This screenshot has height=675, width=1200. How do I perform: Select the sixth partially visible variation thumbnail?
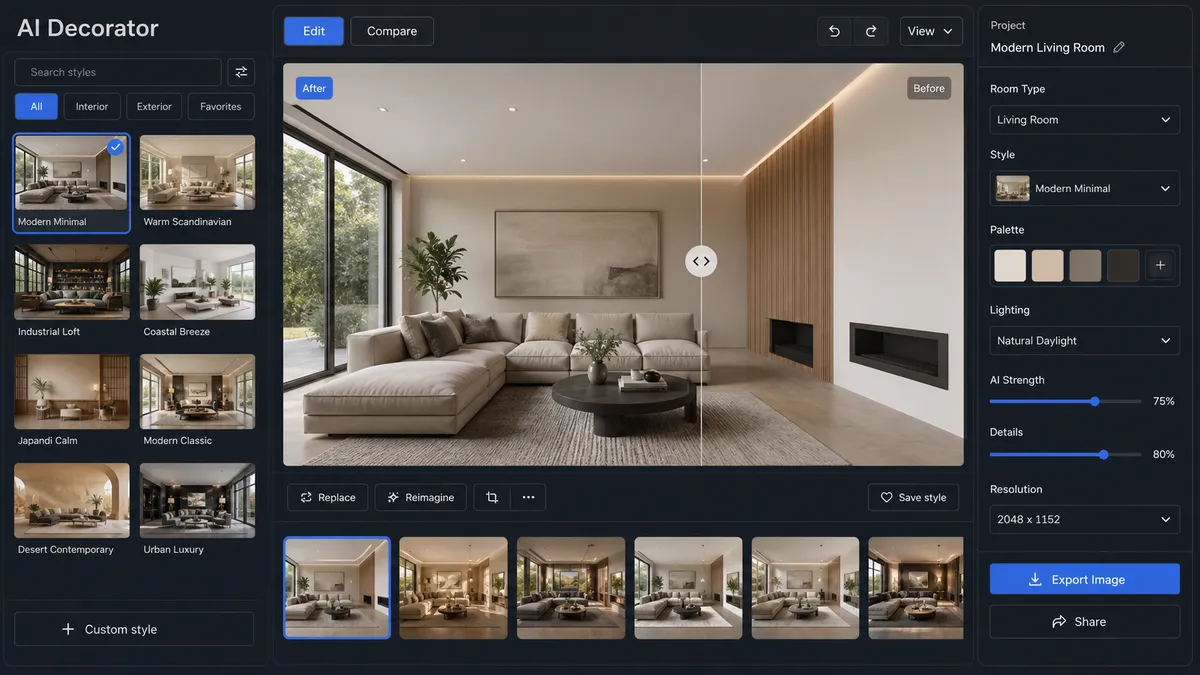(x=916, y=588)
